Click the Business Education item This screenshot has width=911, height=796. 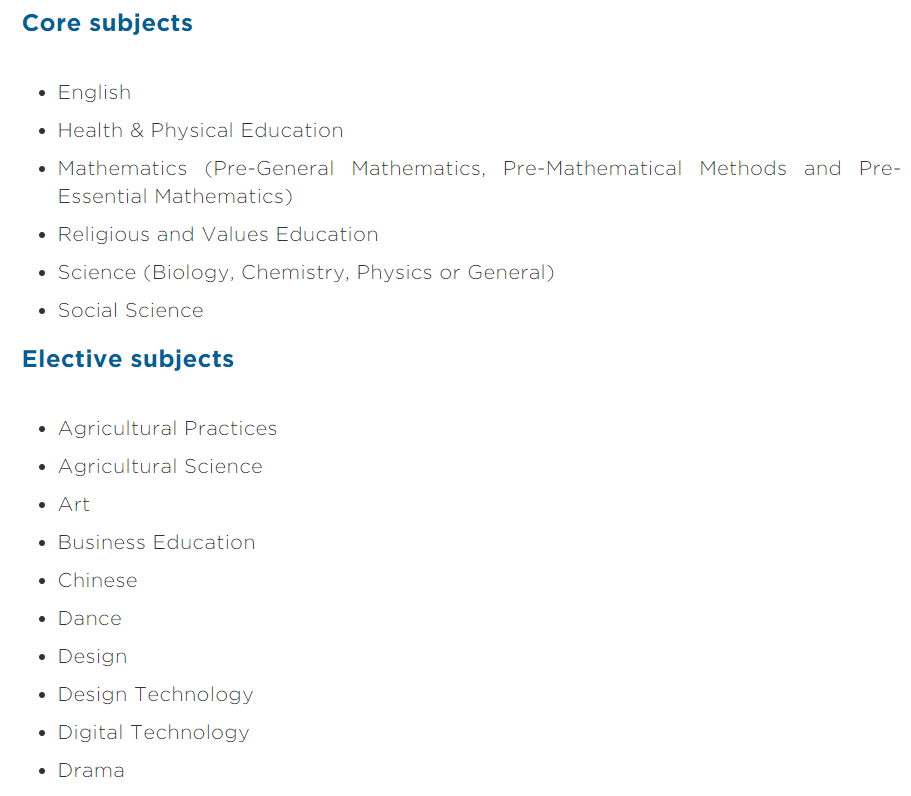tap(156, 543)
